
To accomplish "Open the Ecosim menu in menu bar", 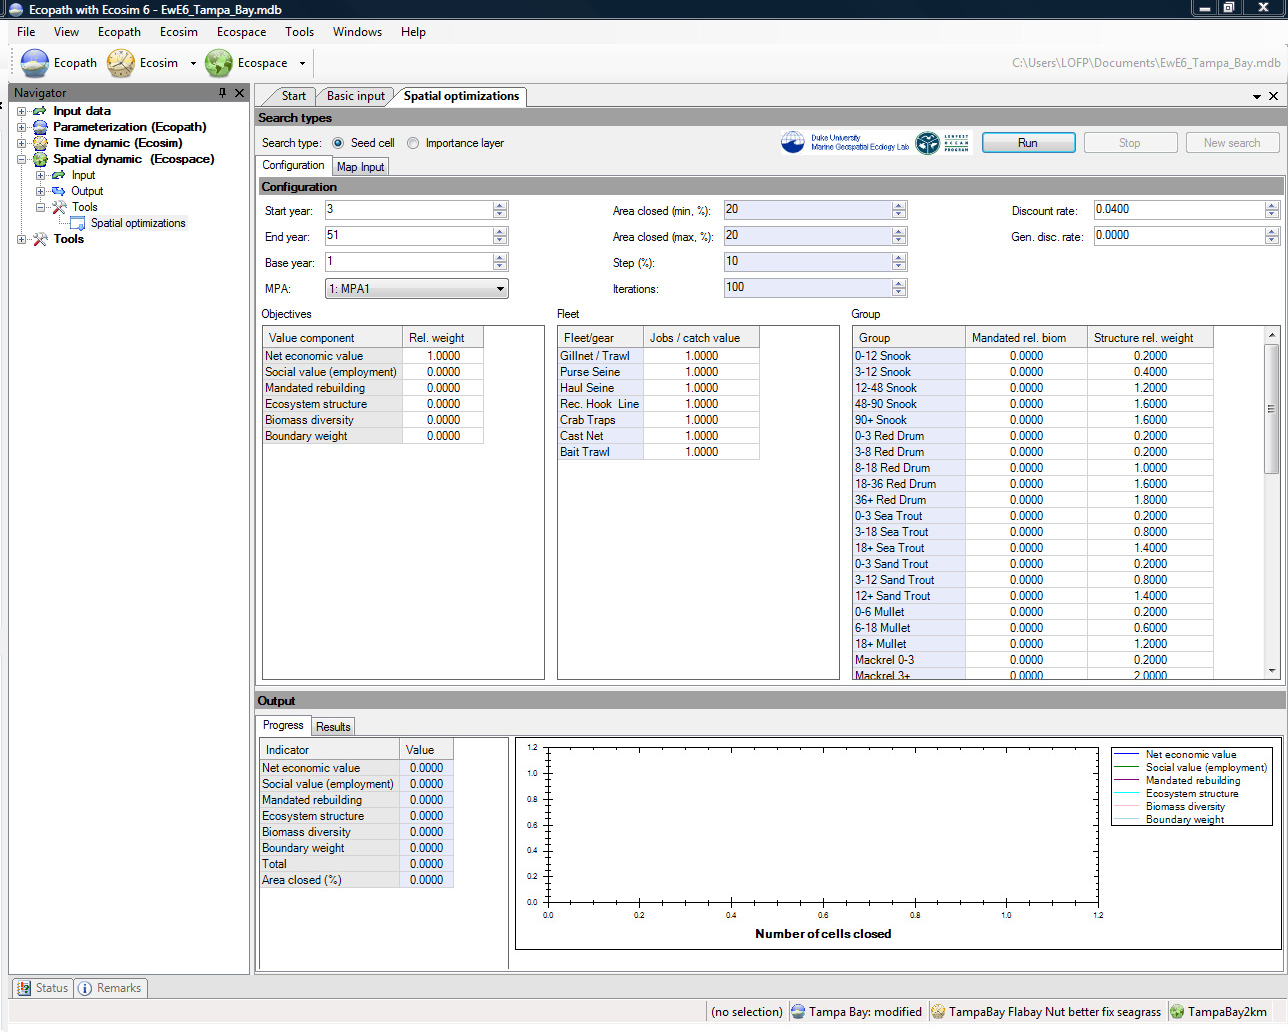I will (x=178, y=32).
